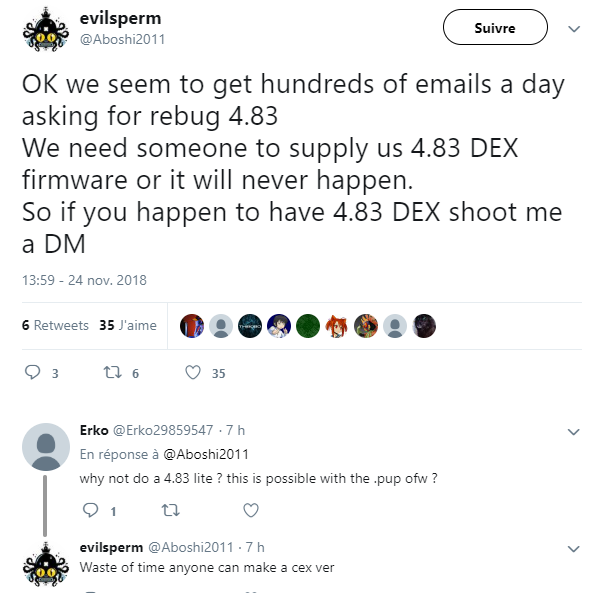Open the @Aboshi2011 mention link

[206, 454]
